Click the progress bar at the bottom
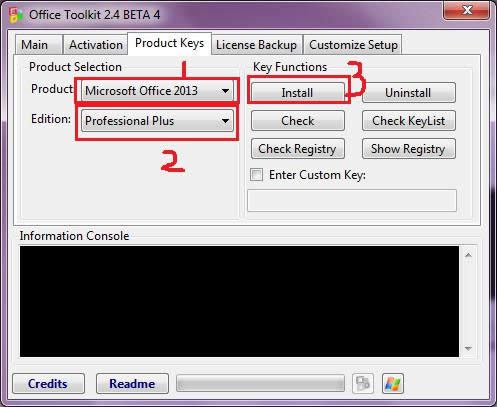 [x=260, y=383]
